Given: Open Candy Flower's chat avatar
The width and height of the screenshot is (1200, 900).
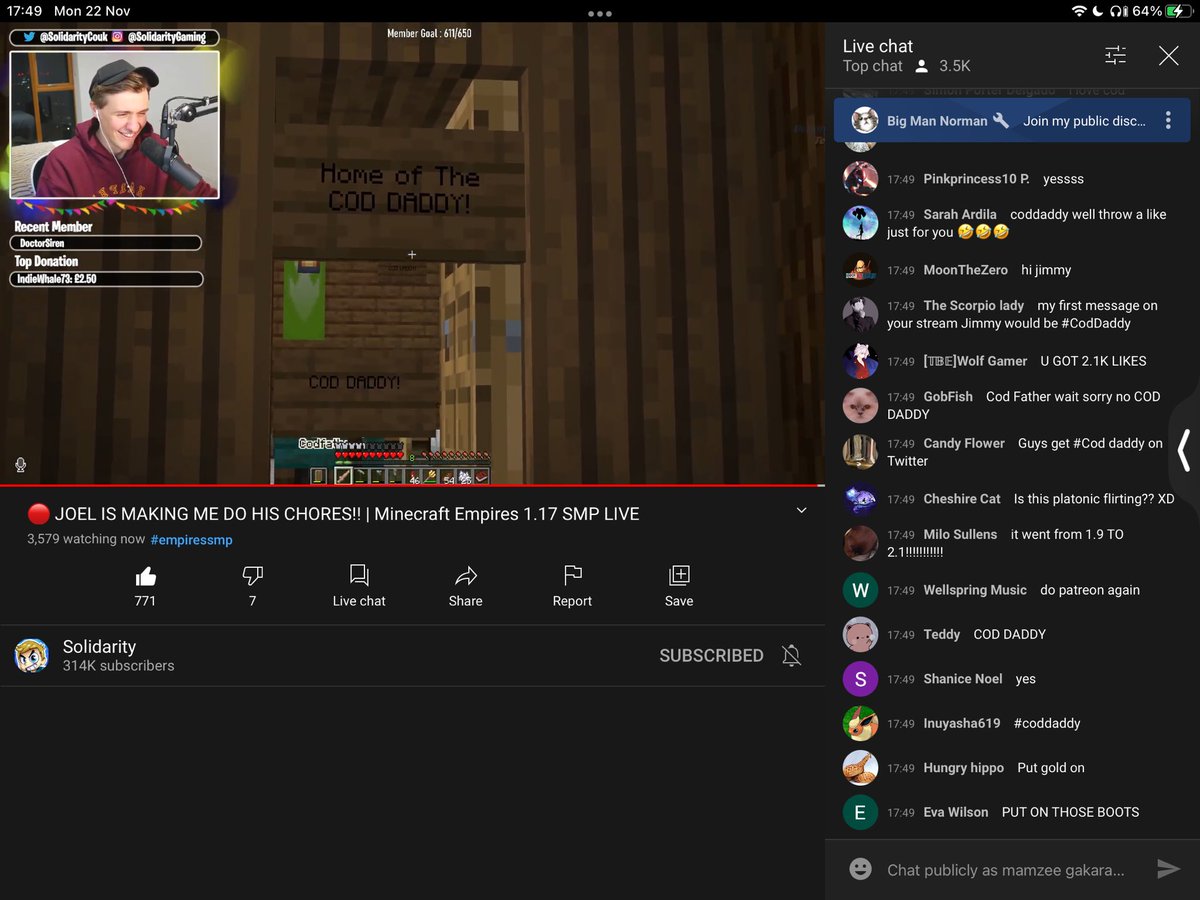Looking at the screenshot, I should pos(860,452).
